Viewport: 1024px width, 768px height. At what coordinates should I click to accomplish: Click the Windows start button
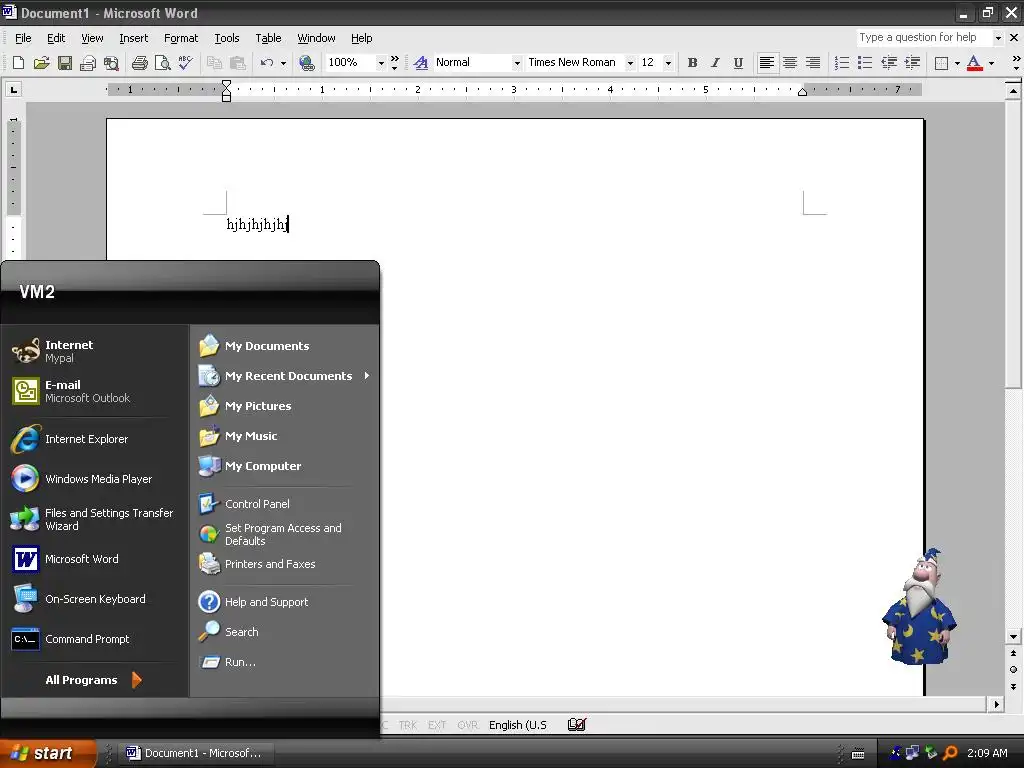pos(47,753)
